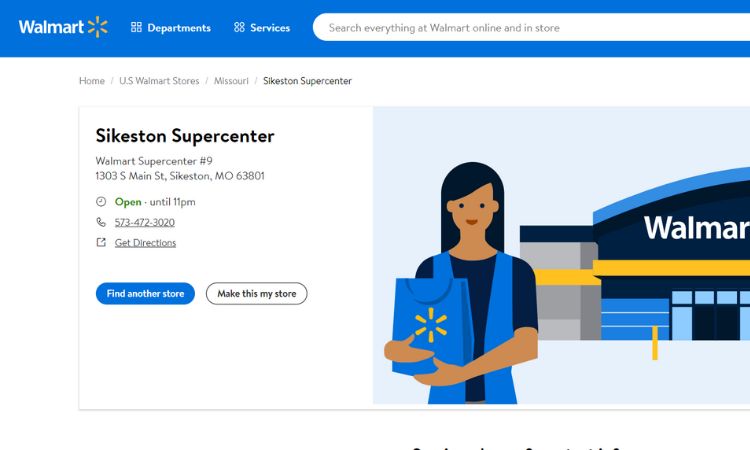Click Make this my store button
Screen dimensions: 750x450
coord(257,294)
